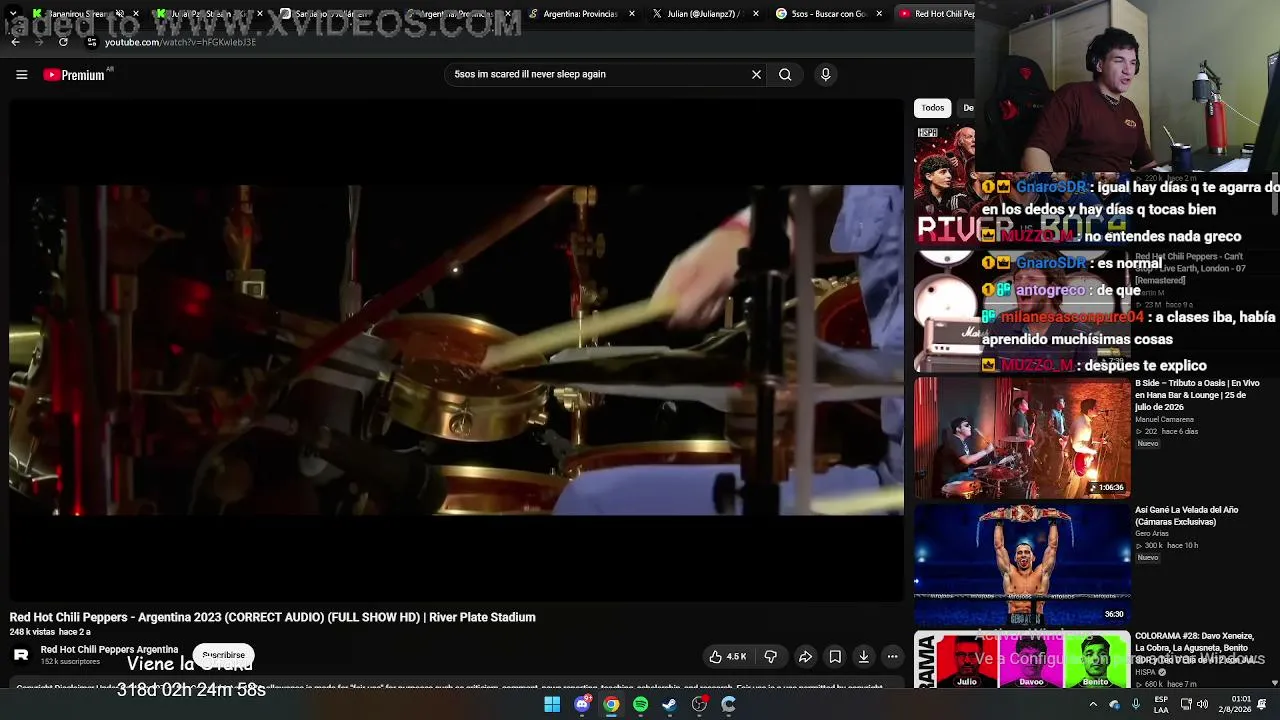
Task: Dislike the video with thumbs-down icon
Action: click(770, 657)
